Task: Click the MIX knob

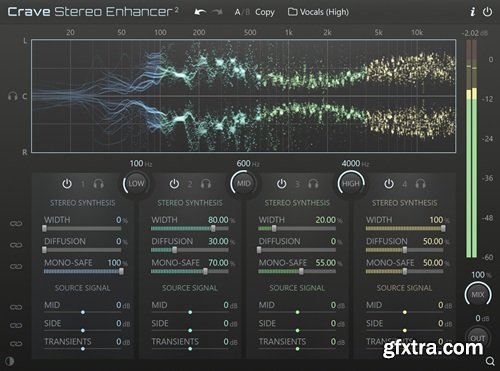Action: 478,295
